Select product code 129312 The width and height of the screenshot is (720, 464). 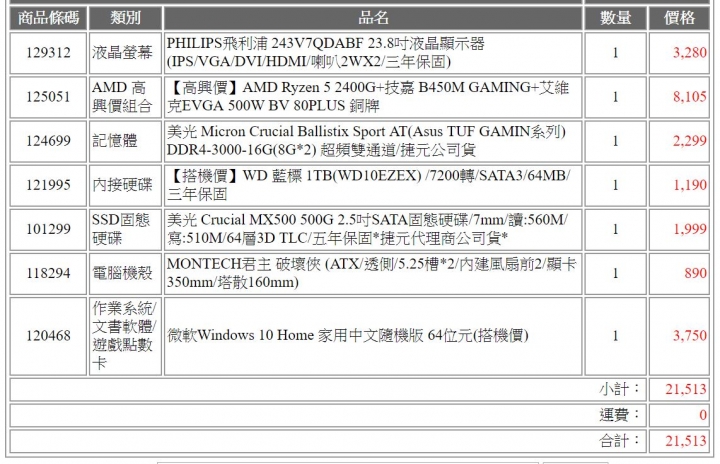pos(48,53)
